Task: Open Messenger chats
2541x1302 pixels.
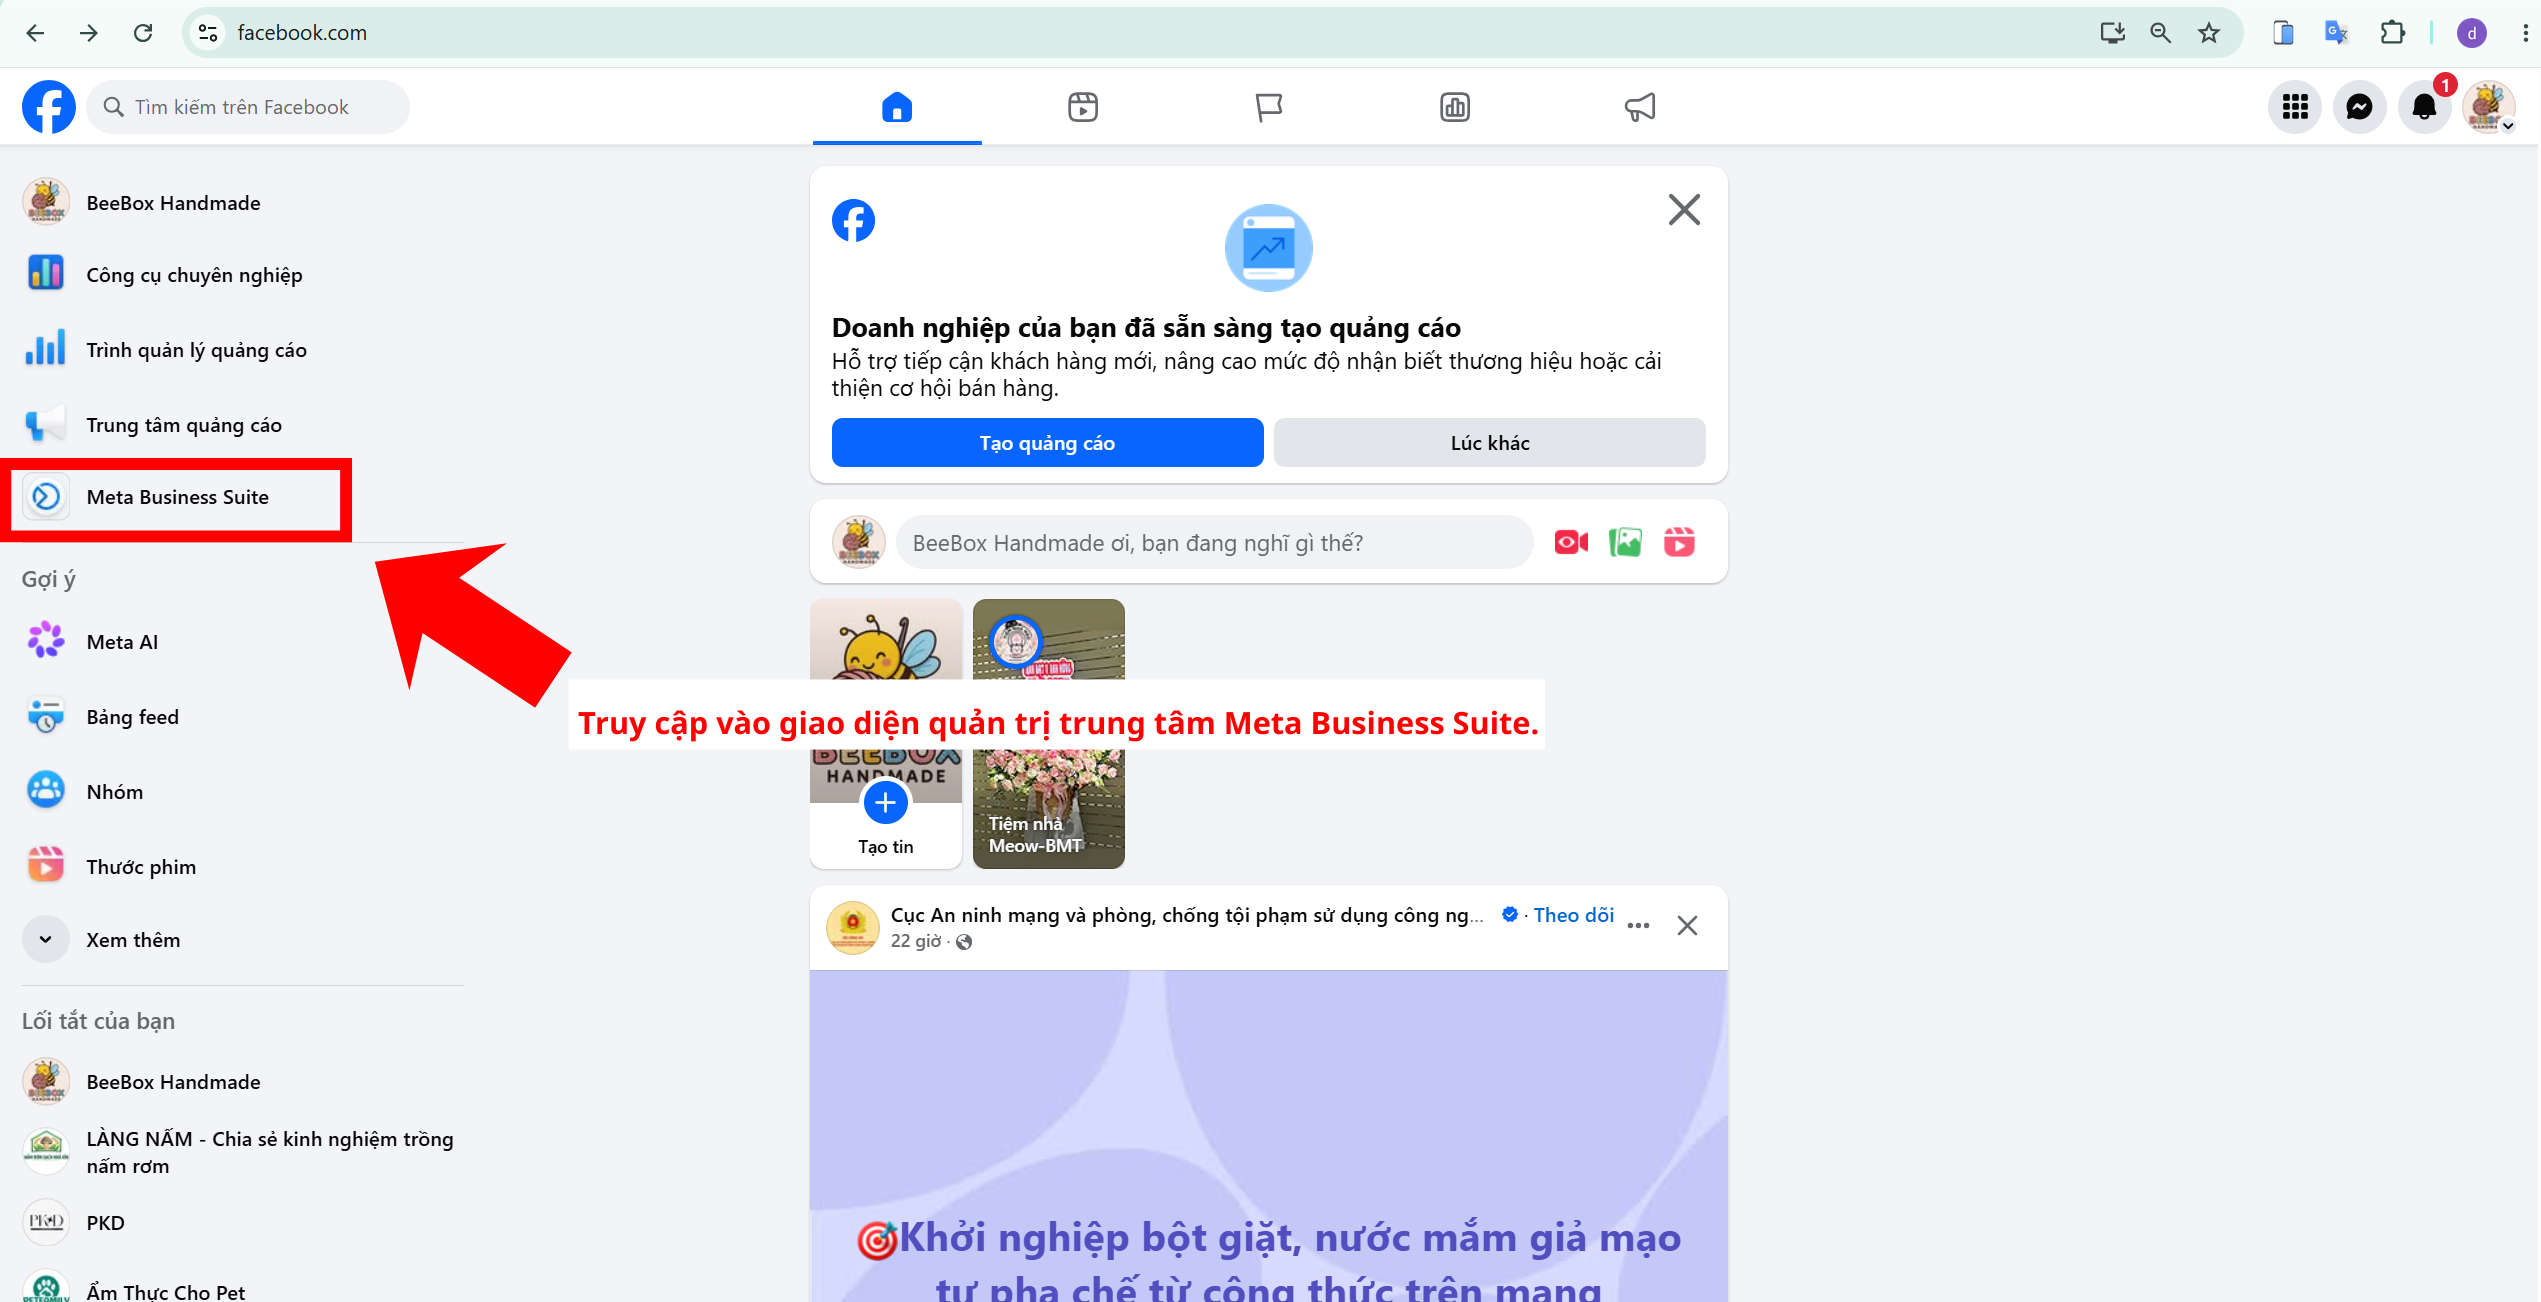Action: point(2360,107)
